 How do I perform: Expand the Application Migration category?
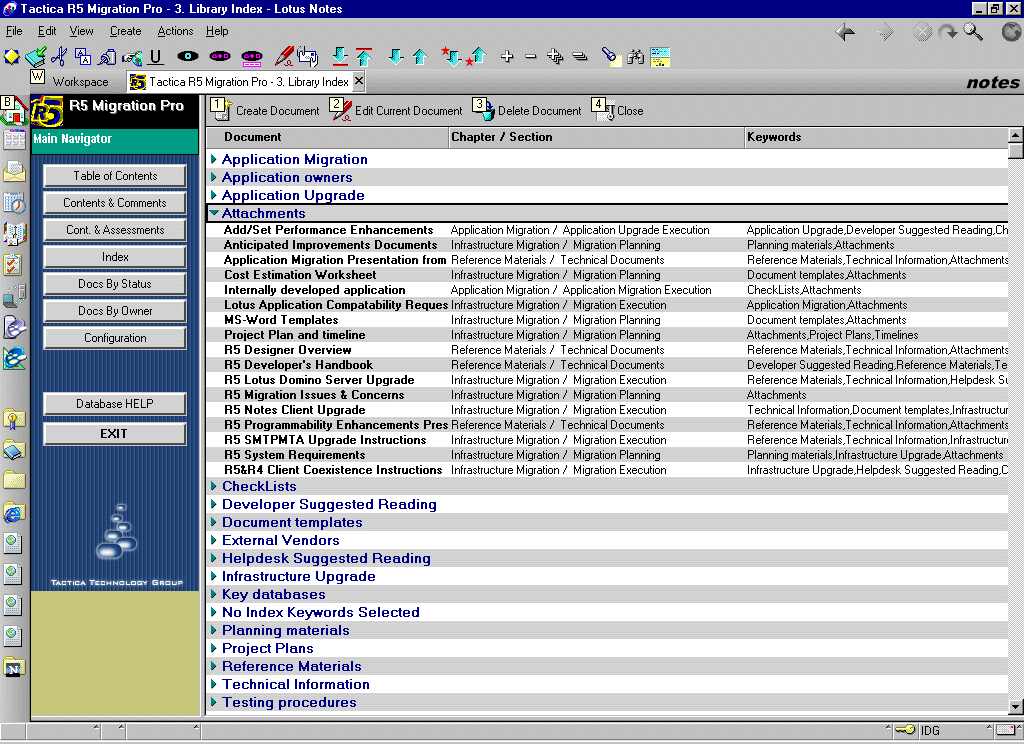click(x=214, y=159)
